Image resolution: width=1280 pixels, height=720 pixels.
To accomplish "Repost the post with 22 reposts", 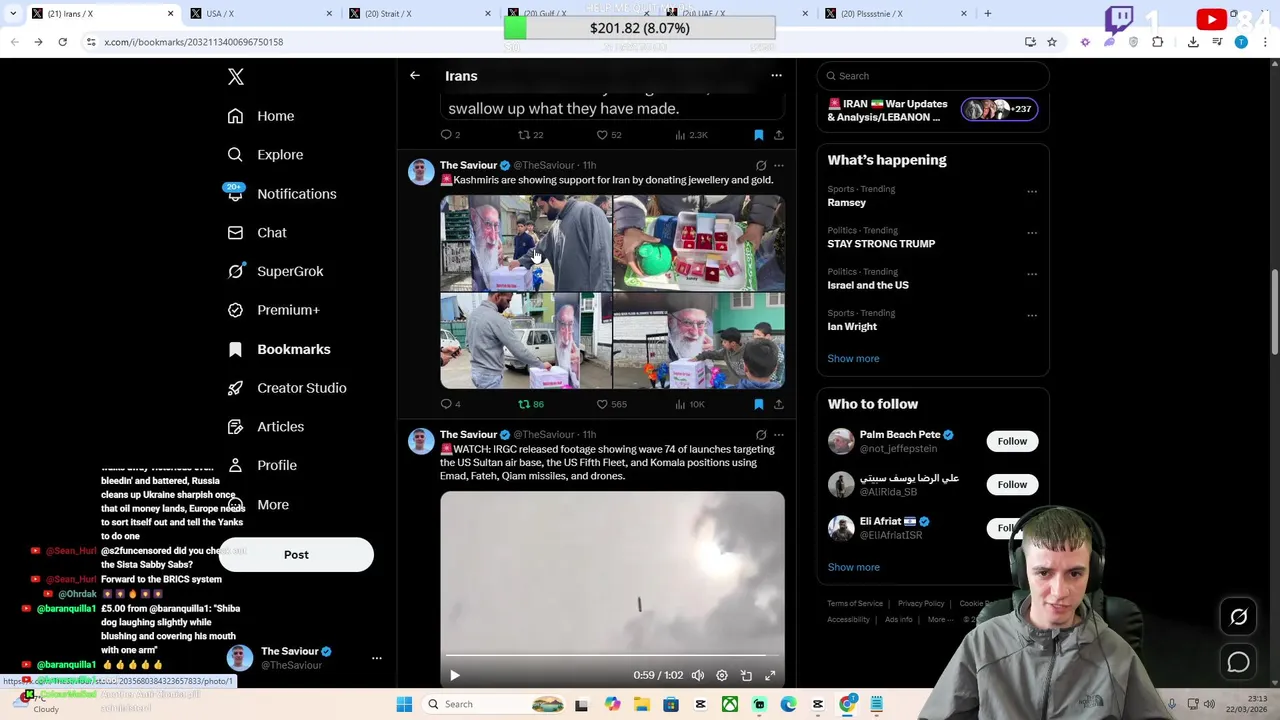I will point(530,135).
